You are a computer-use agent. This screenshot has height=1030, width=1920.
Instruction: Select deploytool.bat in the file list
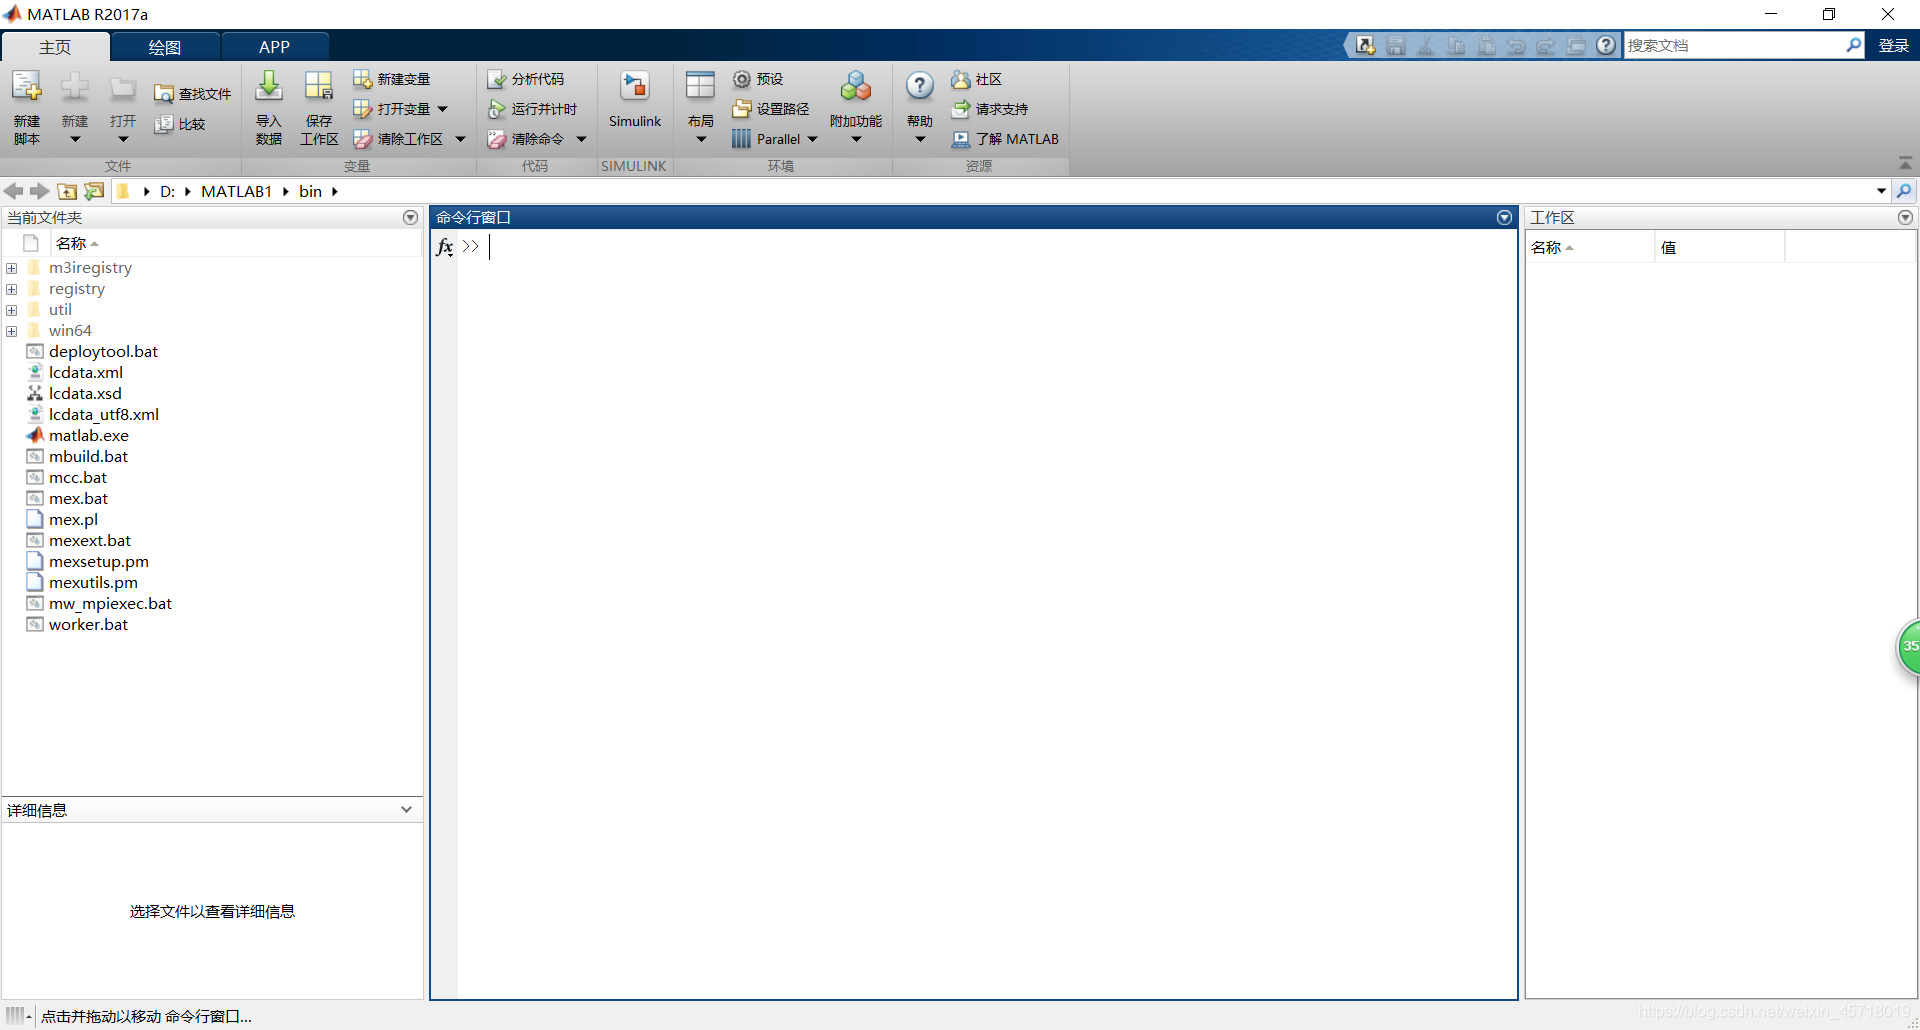tap(103, 352)
